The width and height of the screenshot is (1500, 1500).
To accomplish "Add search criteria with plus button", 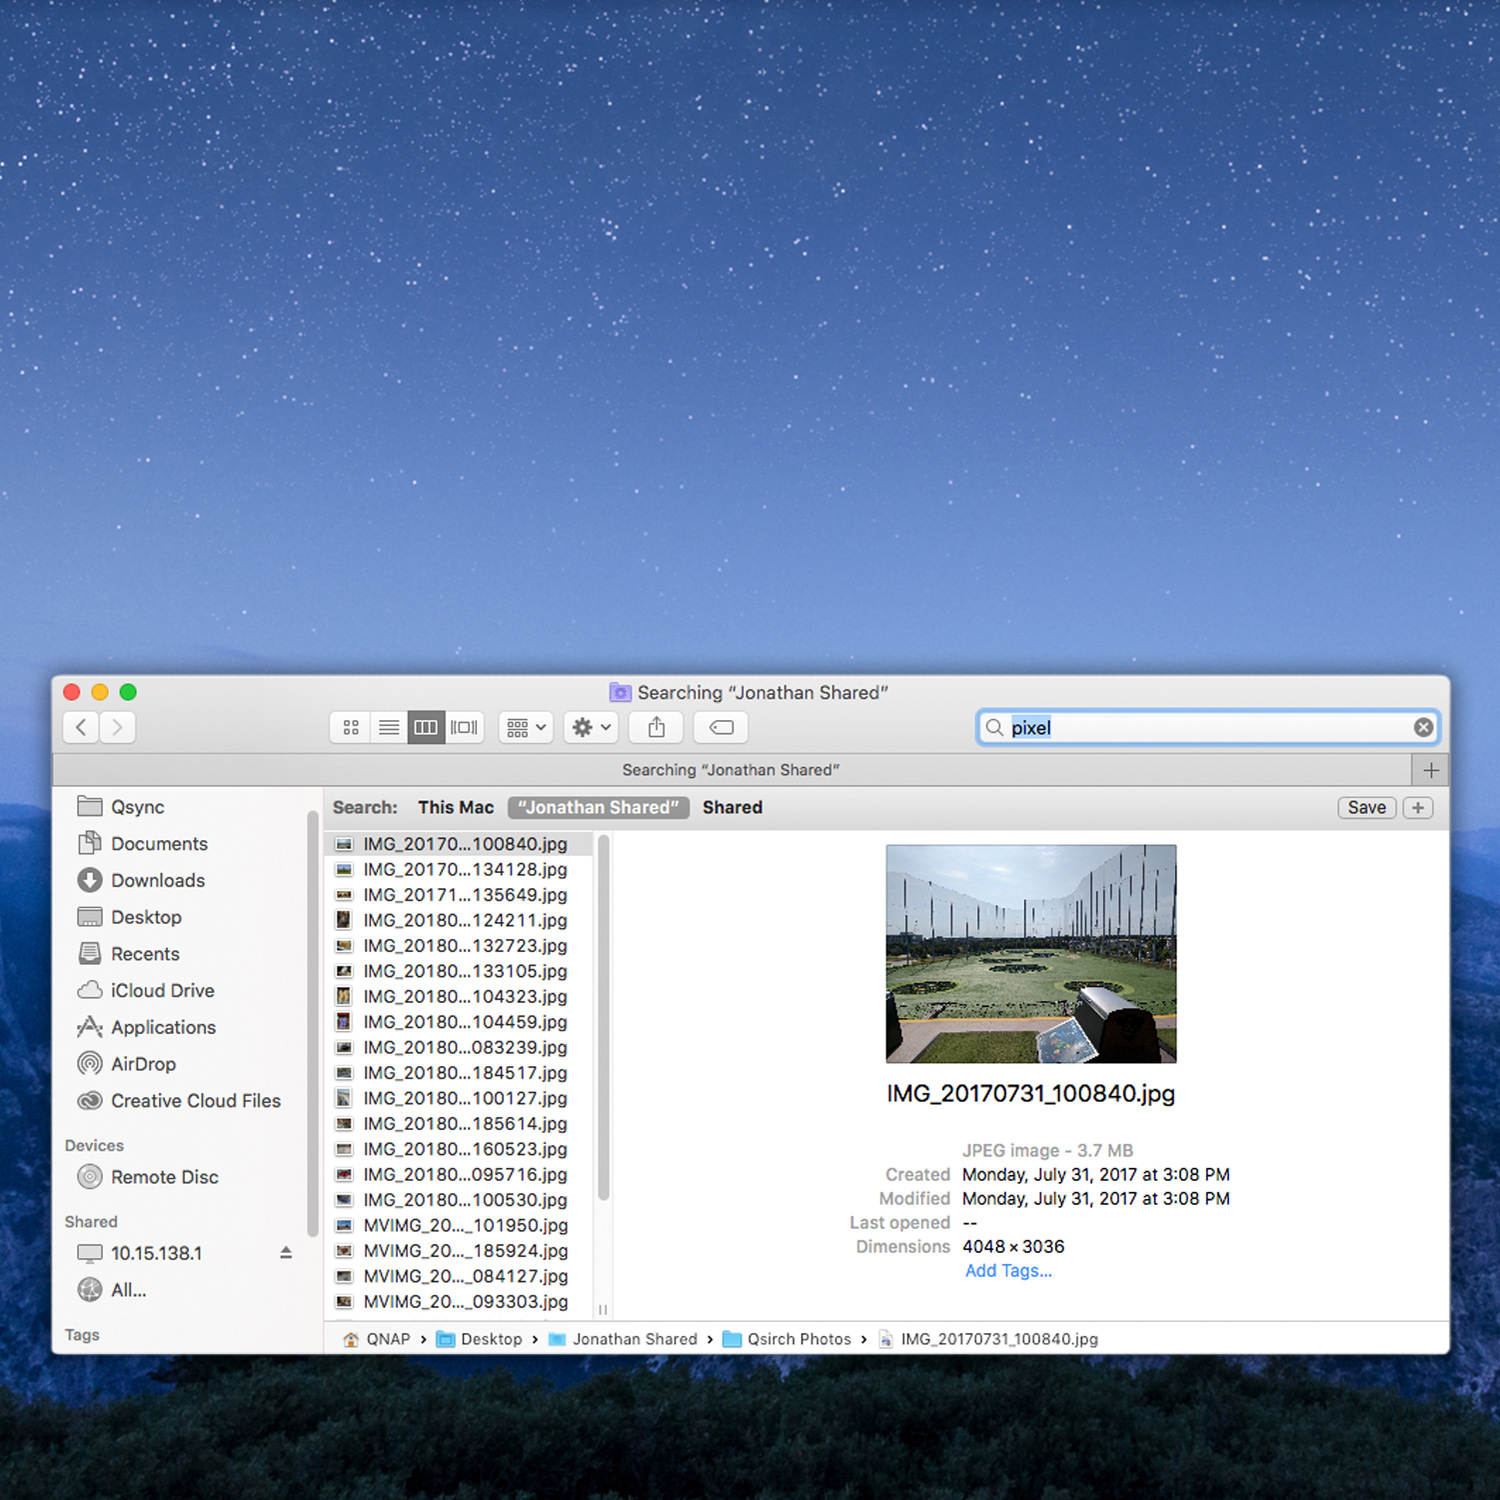I will click(1417, 808).
